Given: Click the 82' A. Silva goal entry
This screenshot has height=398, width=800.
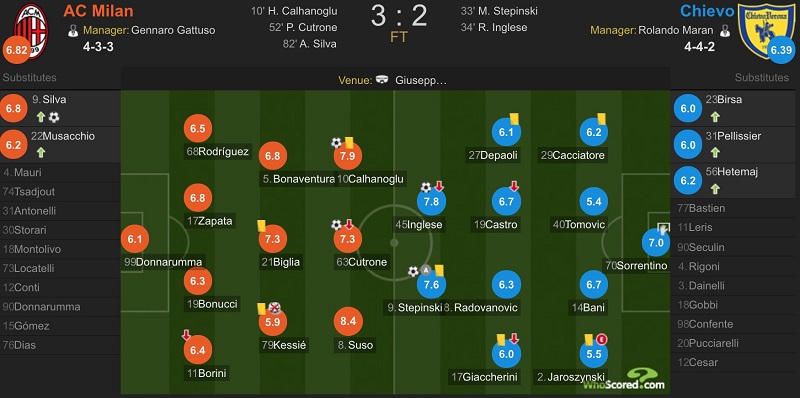Looking at the screenshot, I should [310, 44].
